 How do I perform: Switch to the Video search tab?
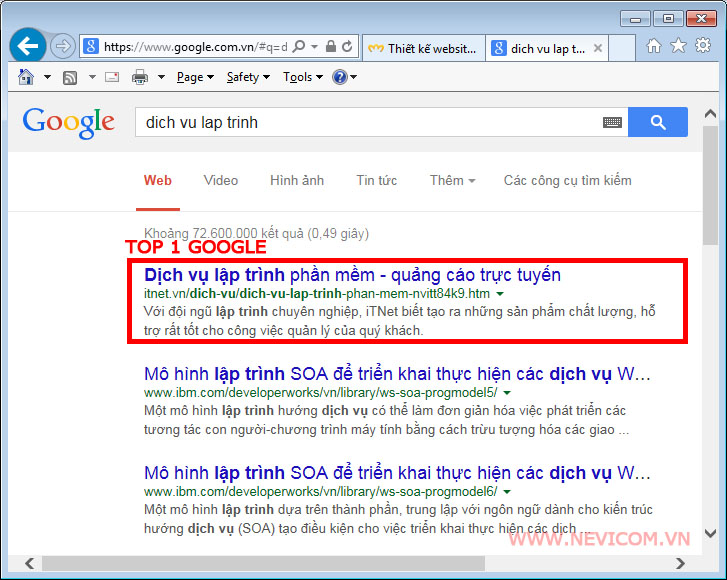[221, 180]
